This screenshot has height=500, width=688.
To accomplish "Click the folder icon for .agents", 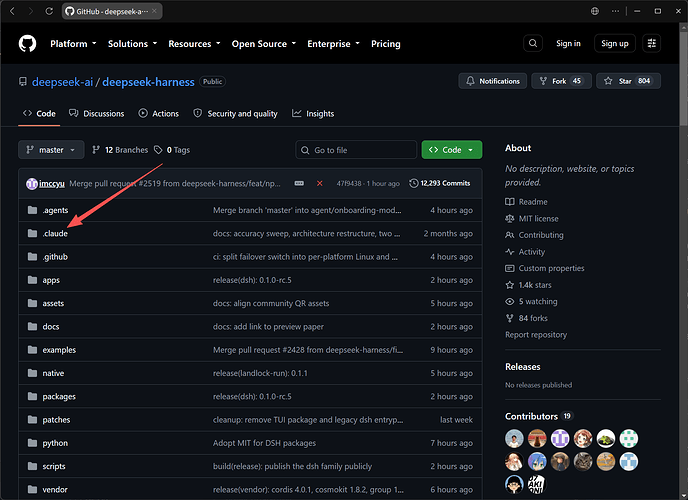I will click(32, 210).
